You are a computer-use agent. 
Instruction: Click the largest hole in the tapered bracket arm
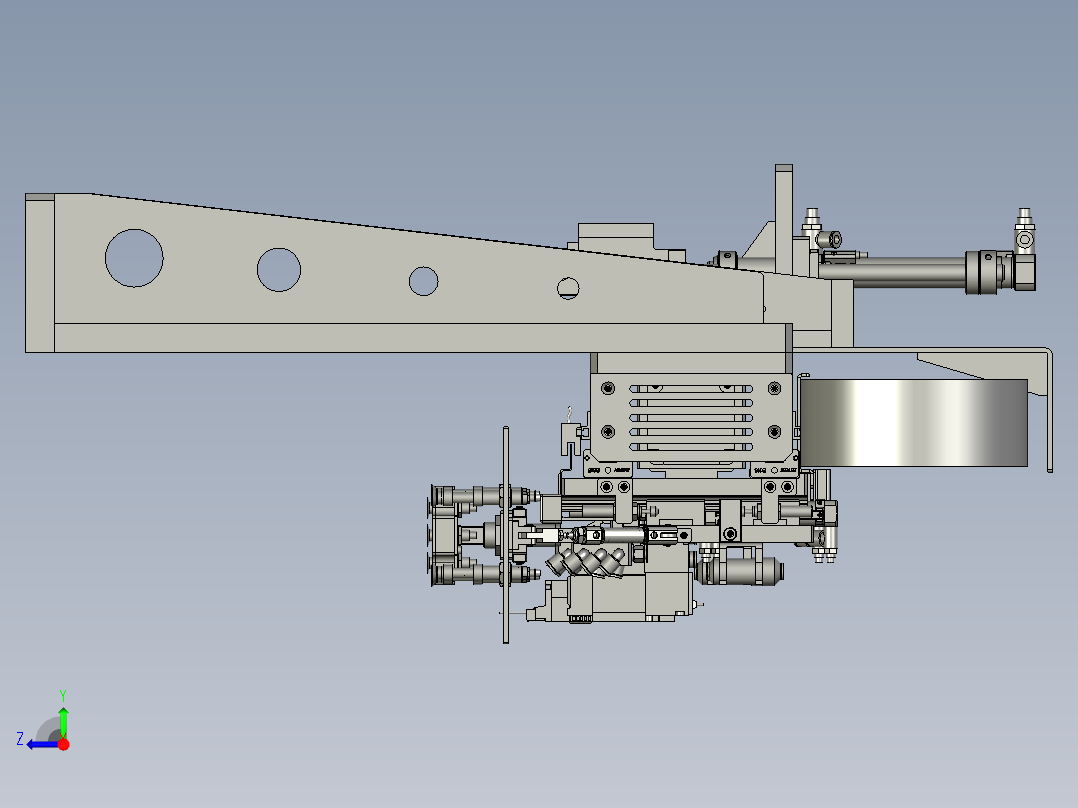(131, 258)
